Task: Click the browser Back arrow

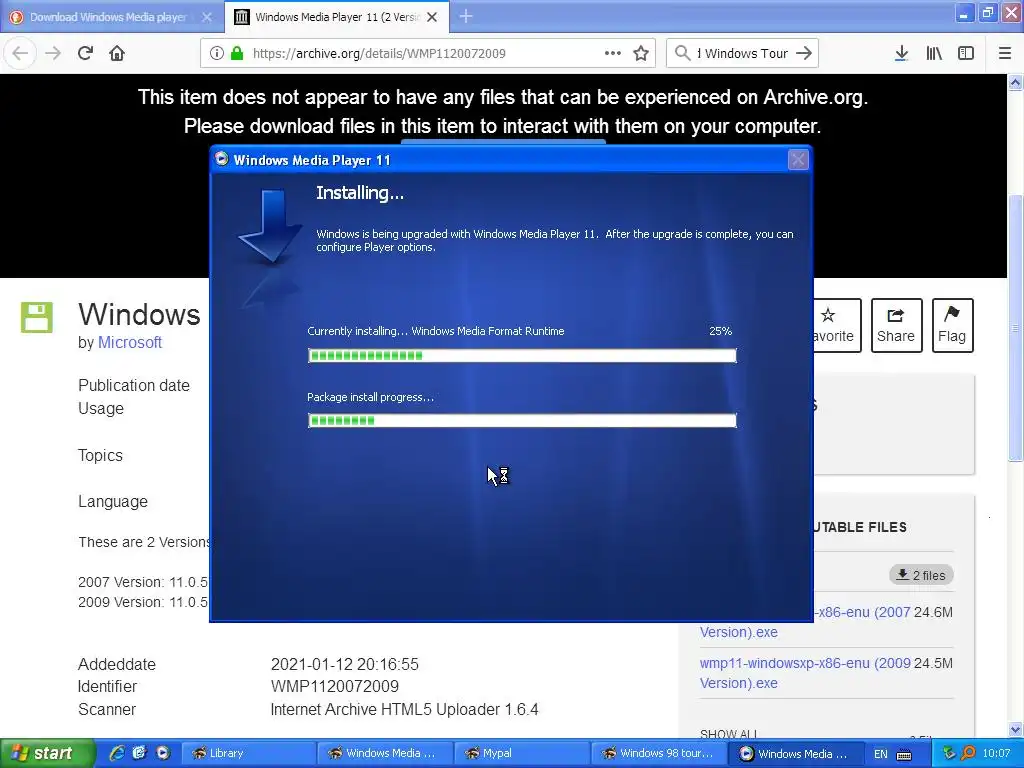Action: click(x=20, y=54)
